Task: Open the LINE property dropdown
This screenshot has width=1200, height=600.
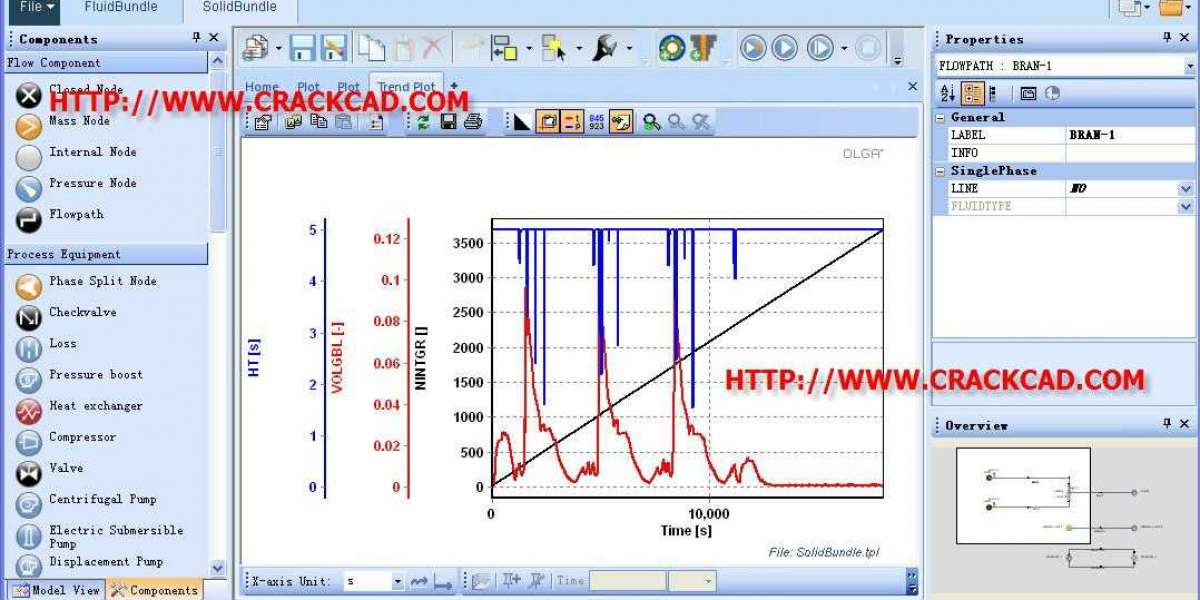Action: 1186,188
